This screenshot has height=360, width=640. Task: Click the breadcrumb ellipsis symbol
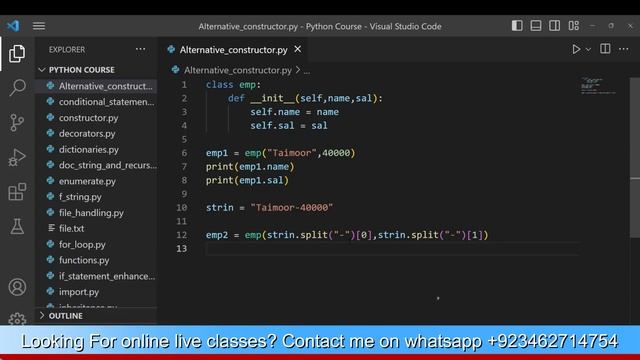click(x=307, y=71)
